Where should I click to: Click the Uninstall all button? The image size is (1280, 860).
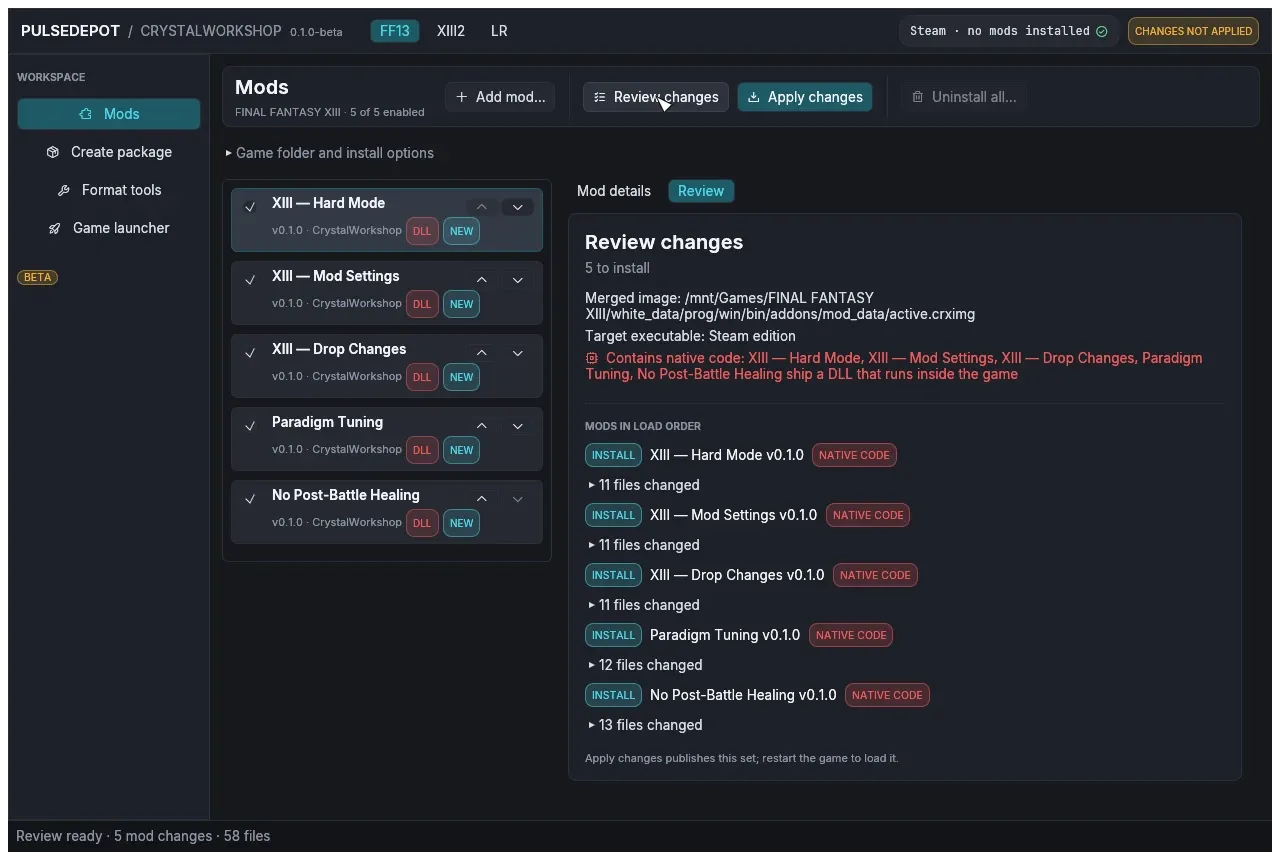coord(964,97)
